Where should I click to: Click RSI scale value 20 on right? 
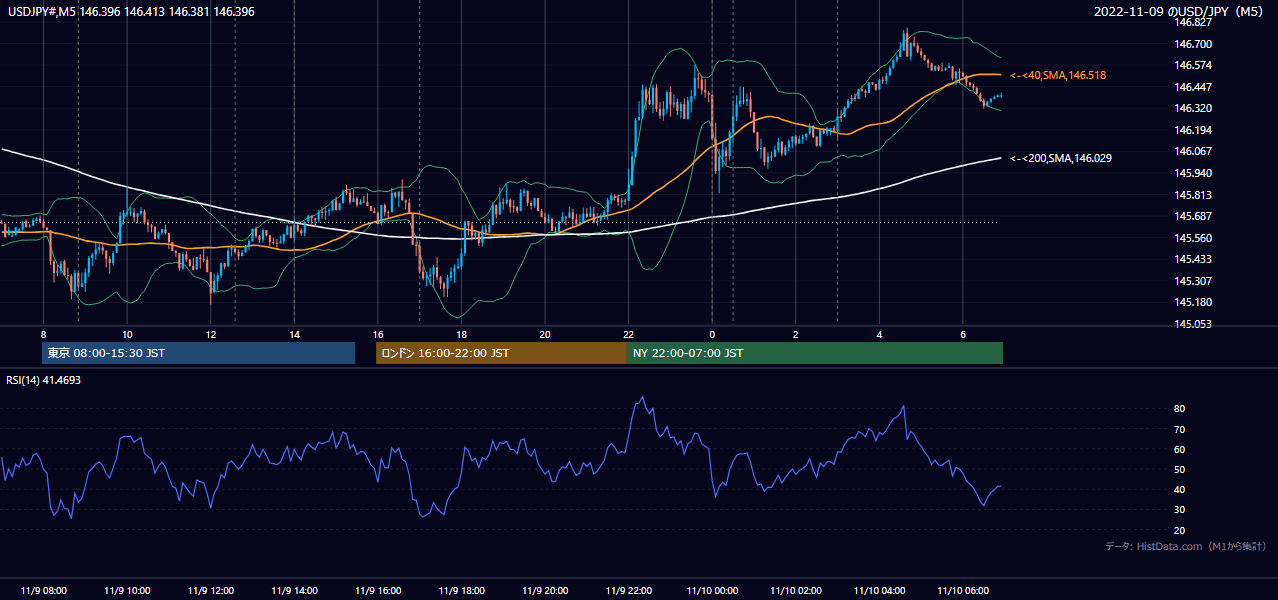1180,530
